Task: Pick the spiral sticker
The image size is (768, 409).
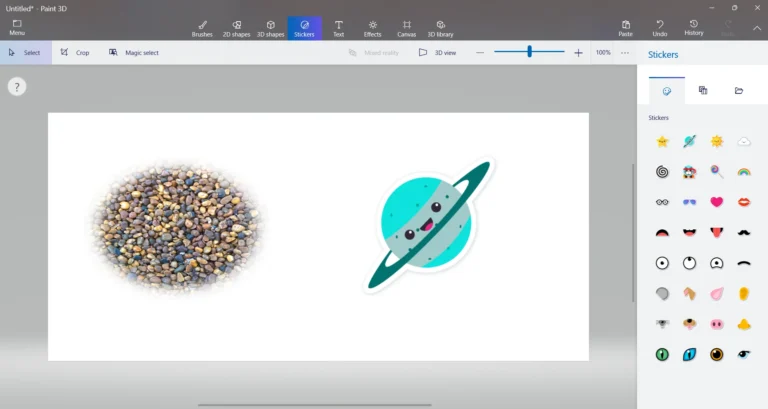Action: click(662, 172)
